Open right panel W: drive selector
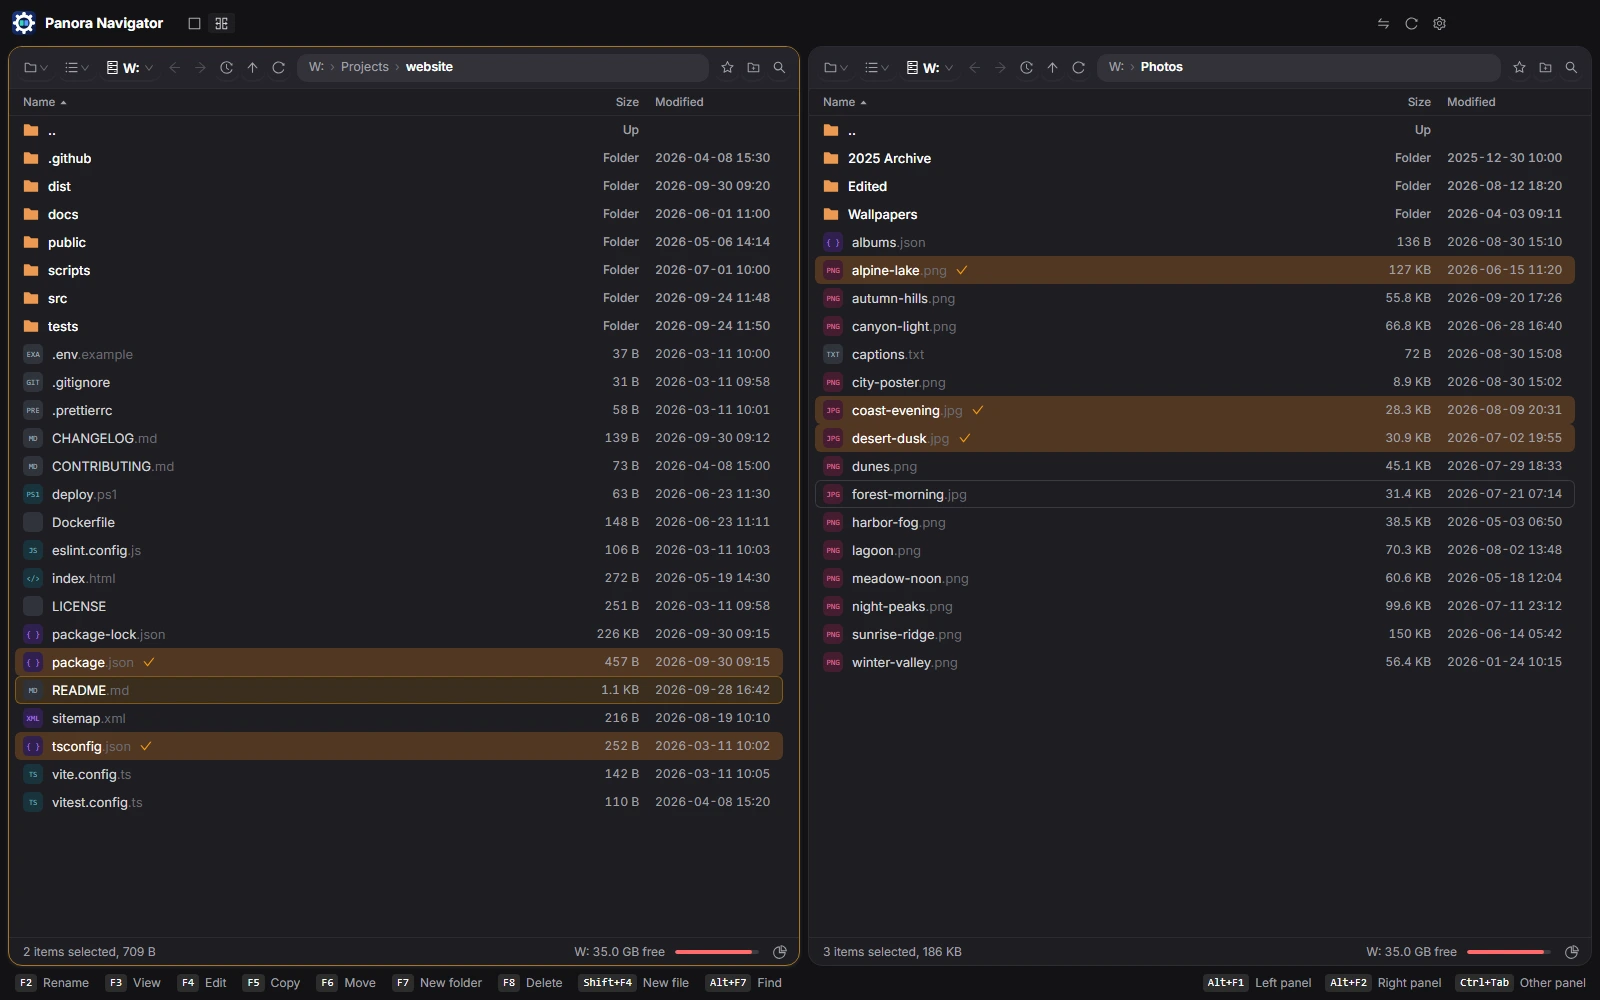 point(930,67)
